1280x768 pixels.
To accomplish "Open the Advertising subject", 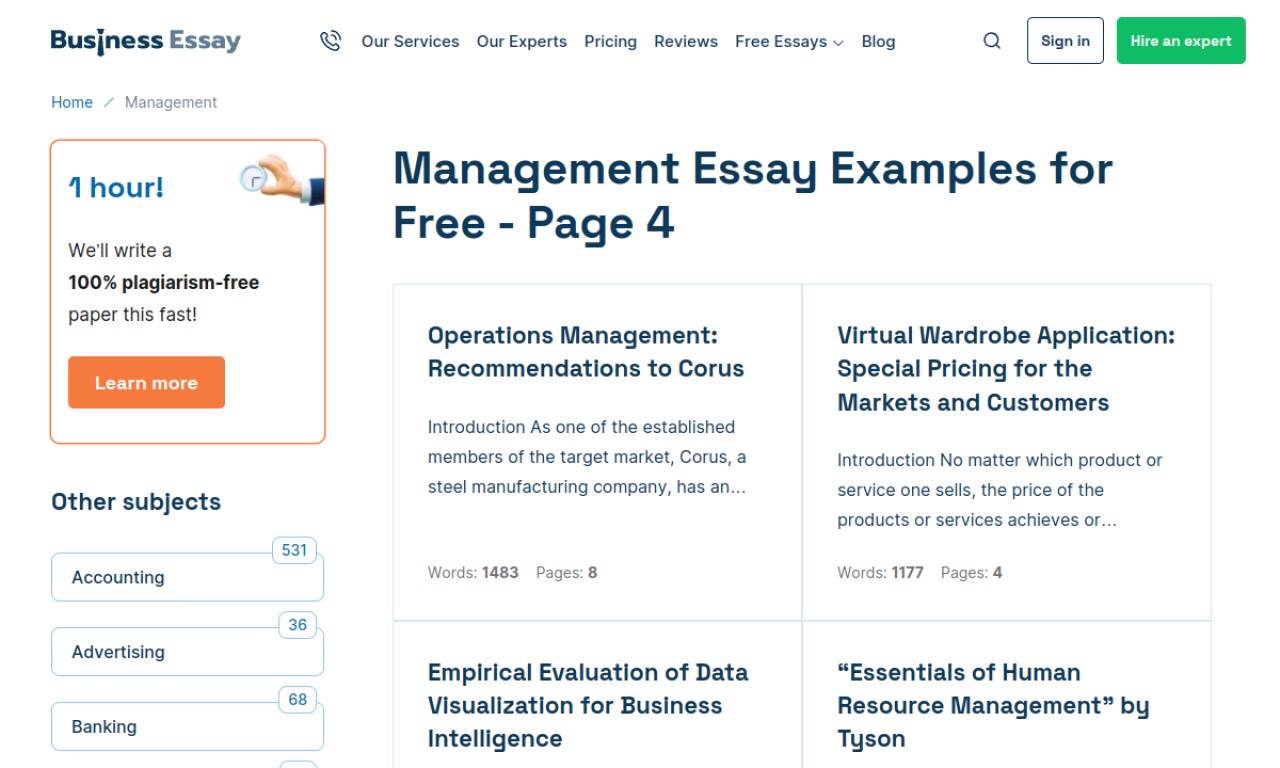I will tap(188, 652).
